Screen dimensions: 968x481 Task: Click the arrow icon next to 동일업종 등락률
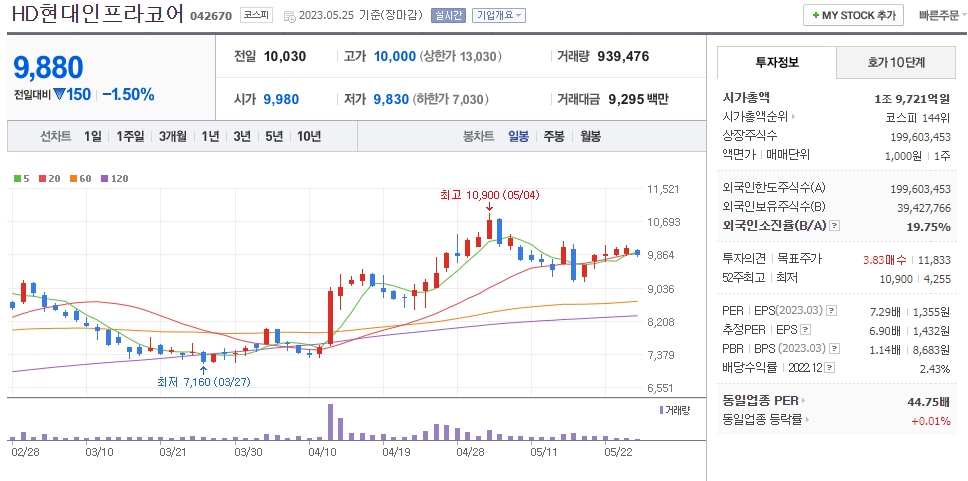pyautogui.click(x=807, y=420)
